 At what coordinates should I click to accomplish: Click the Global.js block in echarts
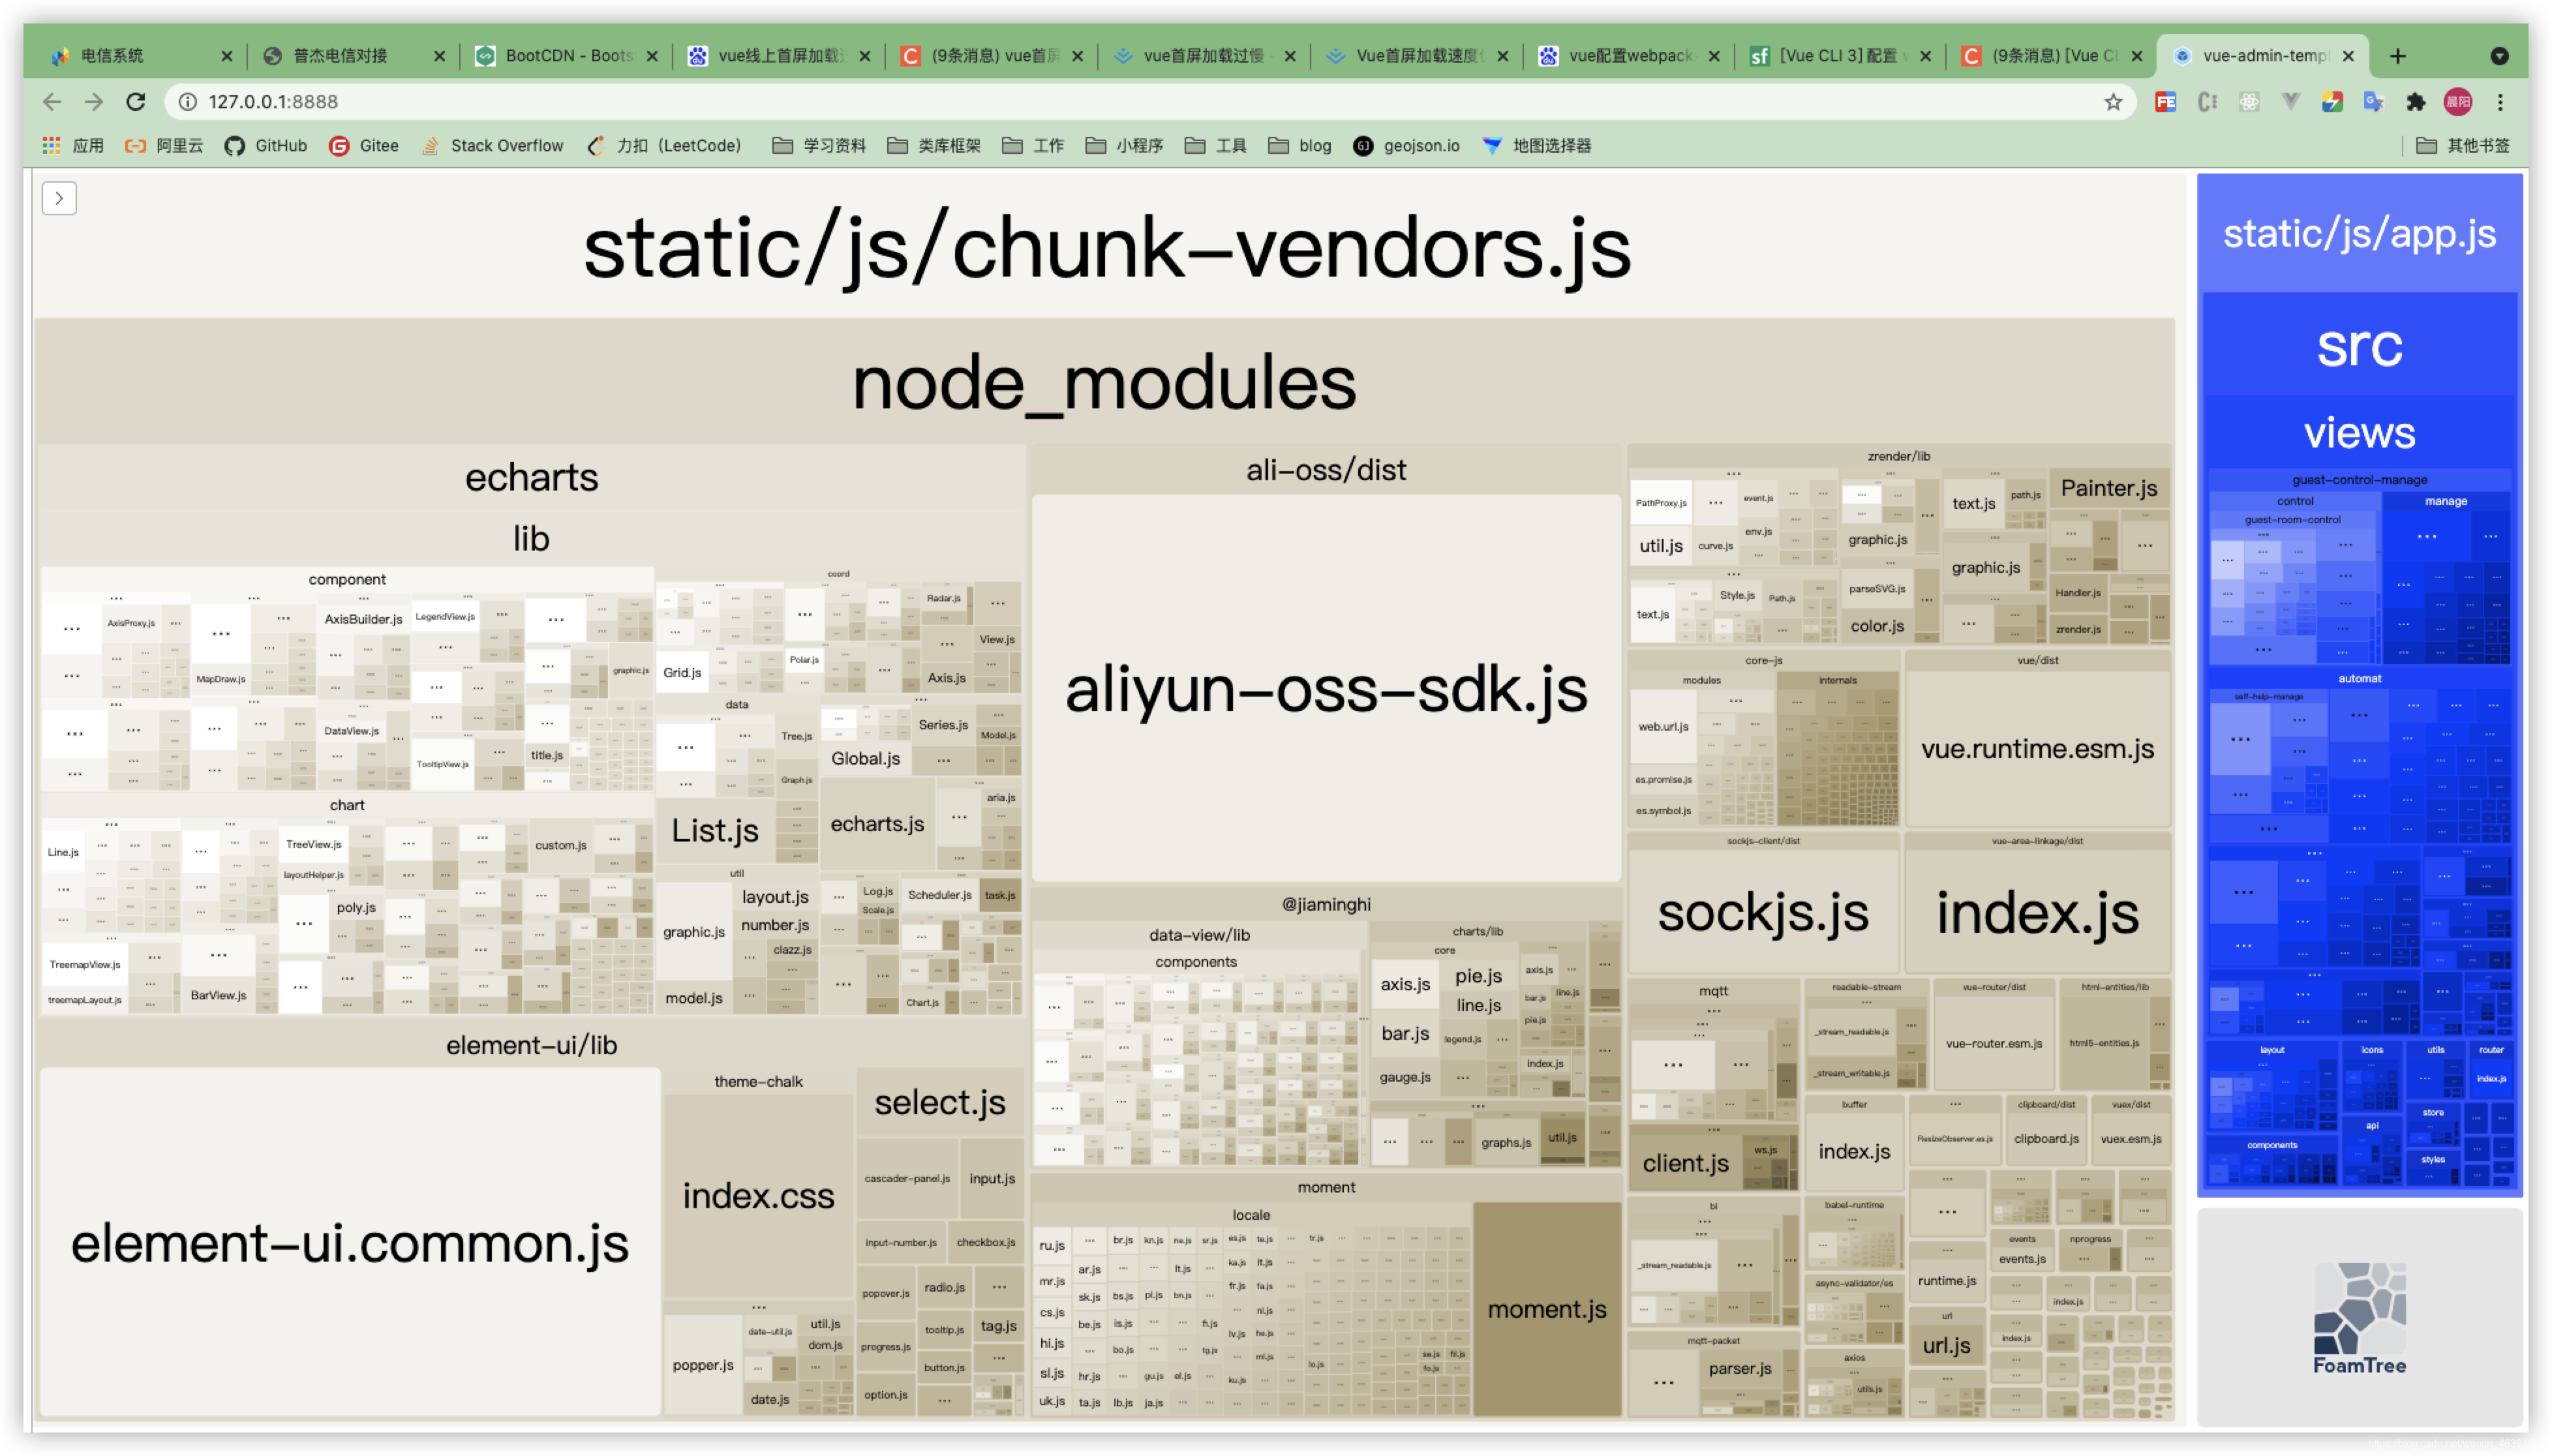[865, 758]
